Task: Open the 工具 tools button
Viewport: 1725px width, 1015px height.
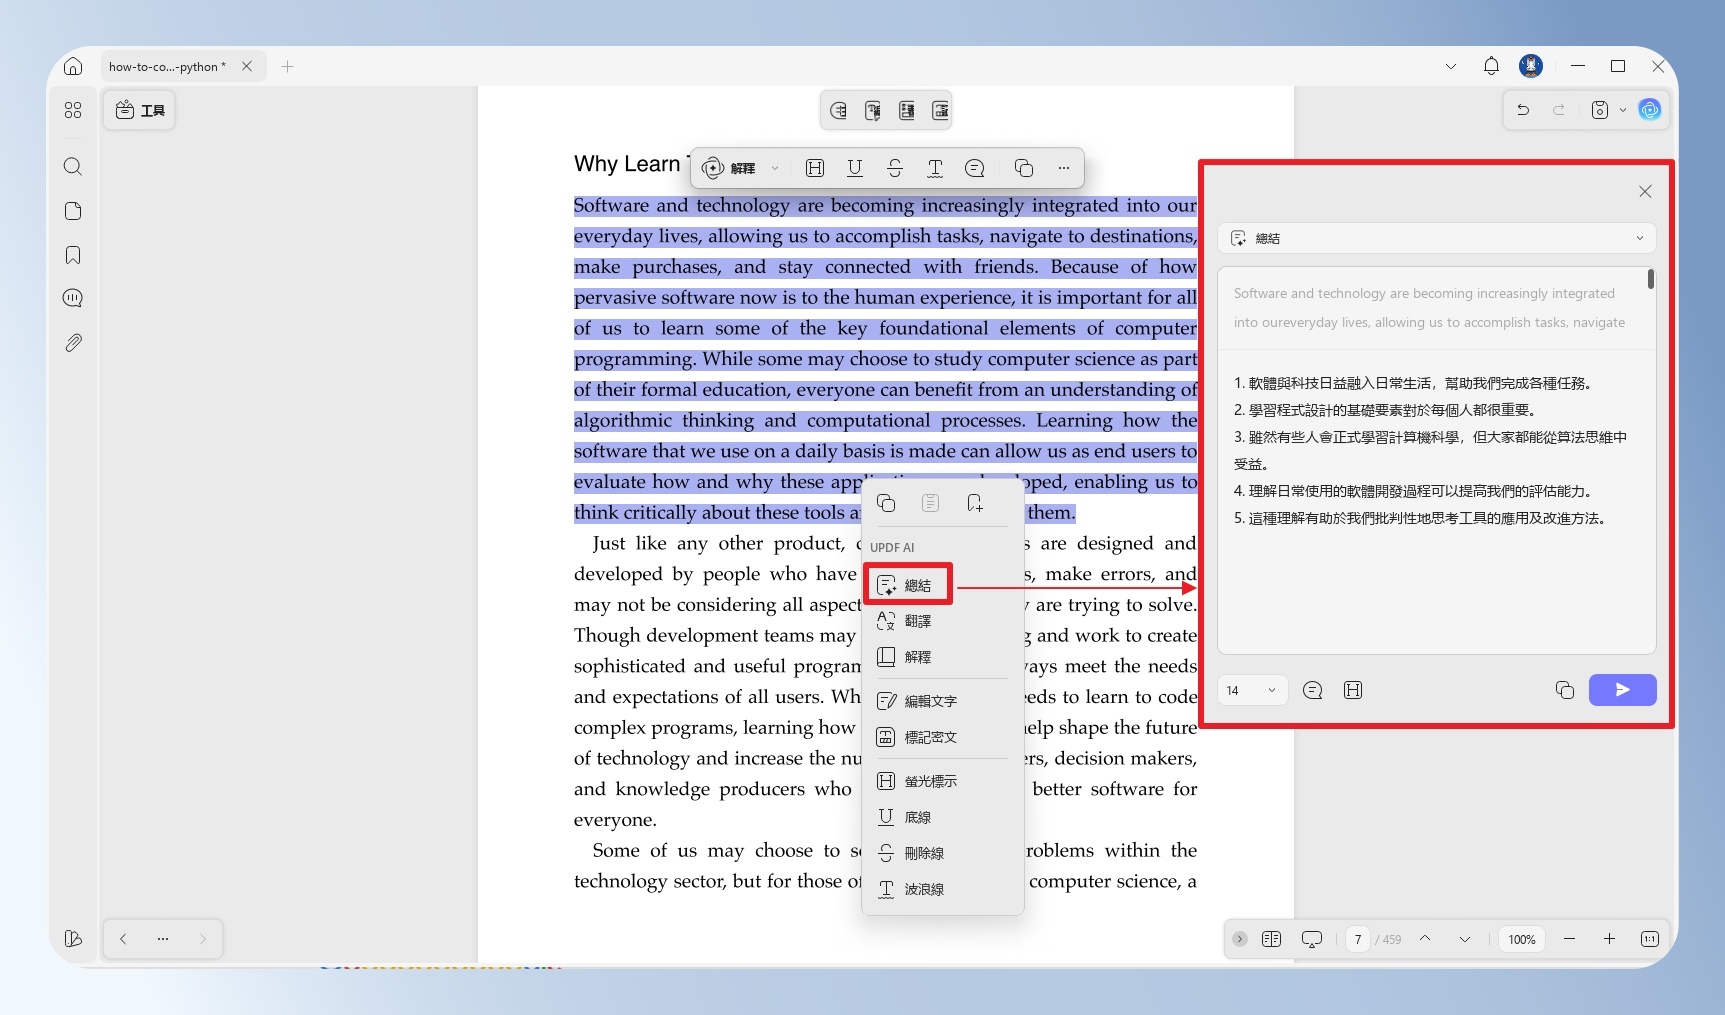Action: (x=140, y=110)
